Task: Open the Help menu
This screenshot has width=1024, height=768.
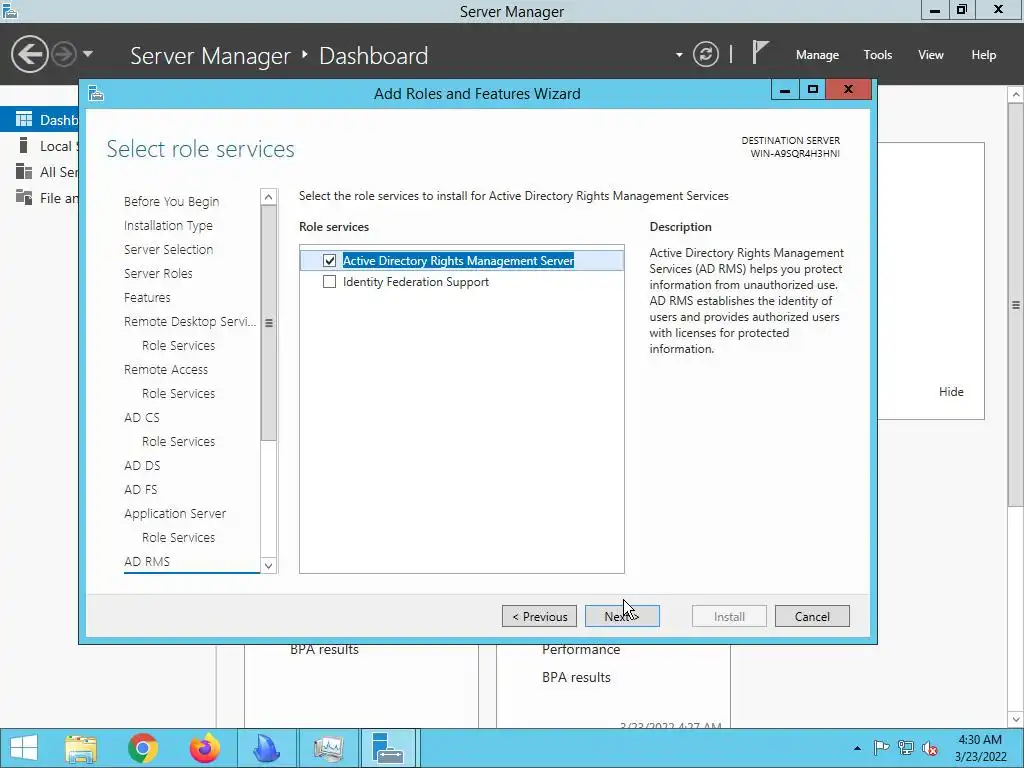Action: [x=984, y=55]
